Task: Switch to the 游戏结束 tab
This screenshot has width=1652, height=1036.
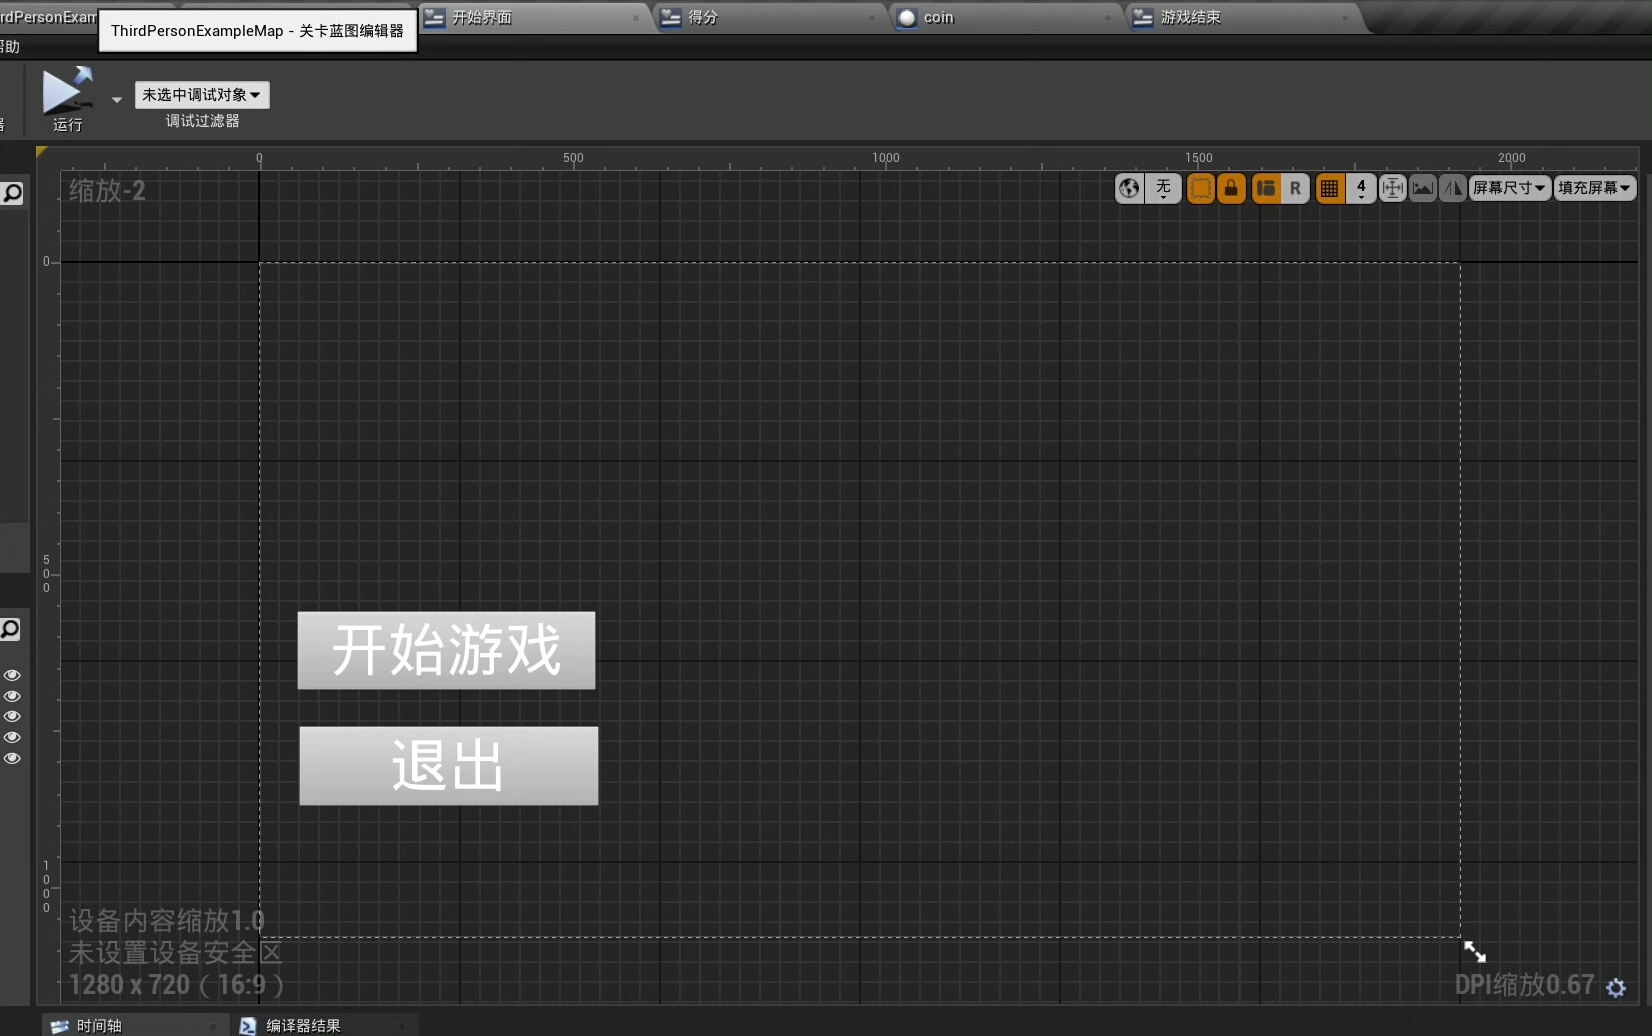Action: tap(1190, 17)
